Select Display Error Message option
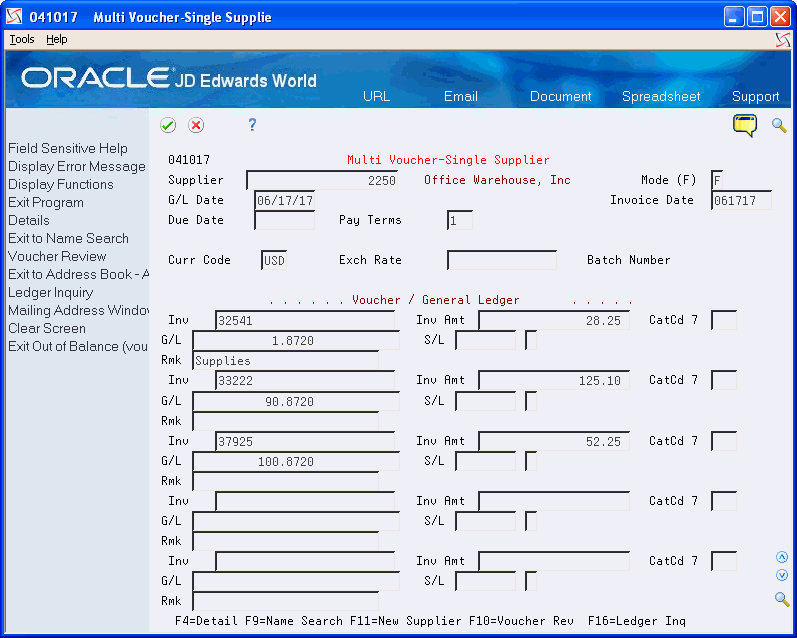This screenshot has width=797, height=638. pos(77,166)
